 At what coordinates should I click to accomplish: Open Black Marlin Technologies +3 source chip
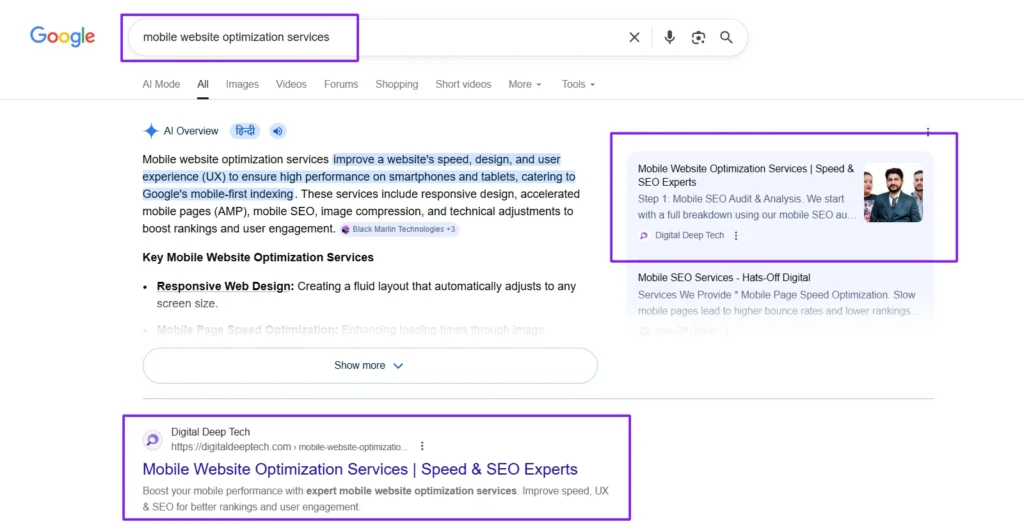tap(399, 229)
